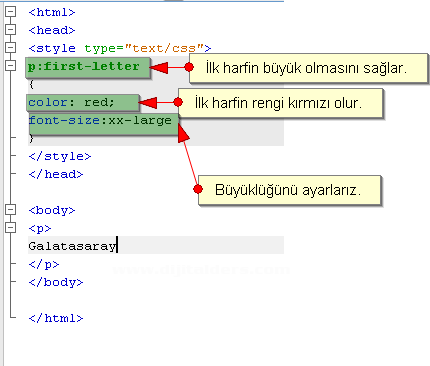
Task: Click the <head> opening tag text
Action: tap(52, 30)
